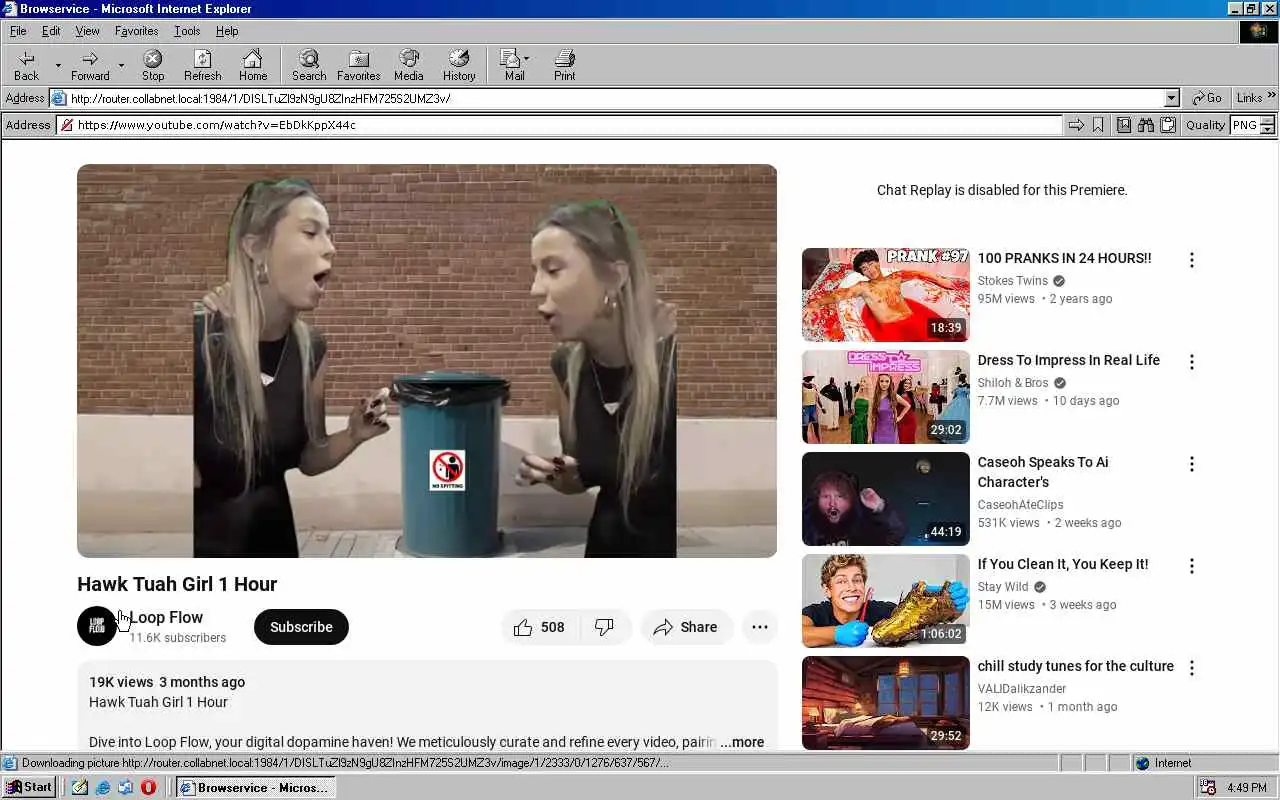The height and width of the screenshot is (800, 1280).
Task: Expand description with ...more
Action: click(742, 742)
